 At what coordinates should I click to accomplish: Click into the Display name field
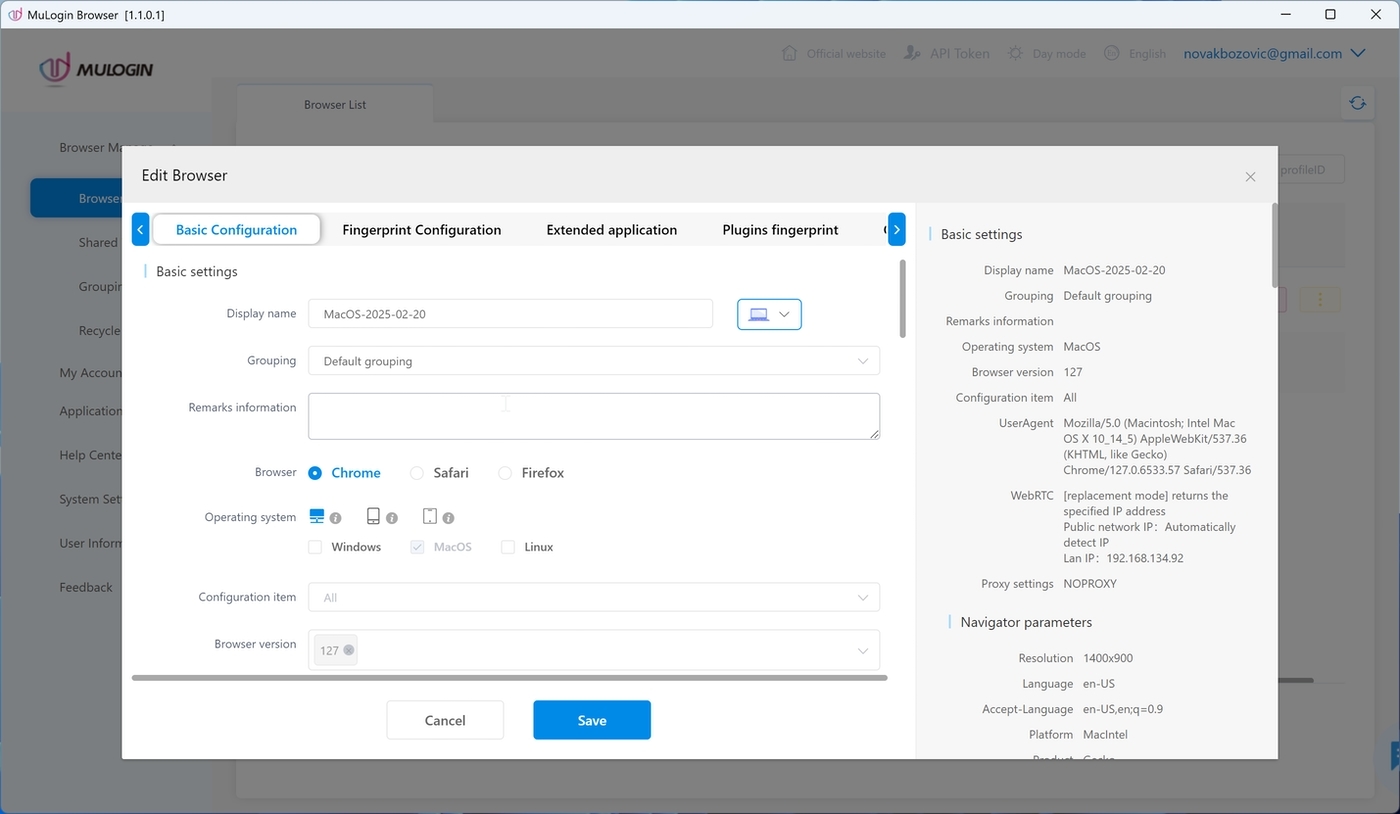[x=510, y=314]
